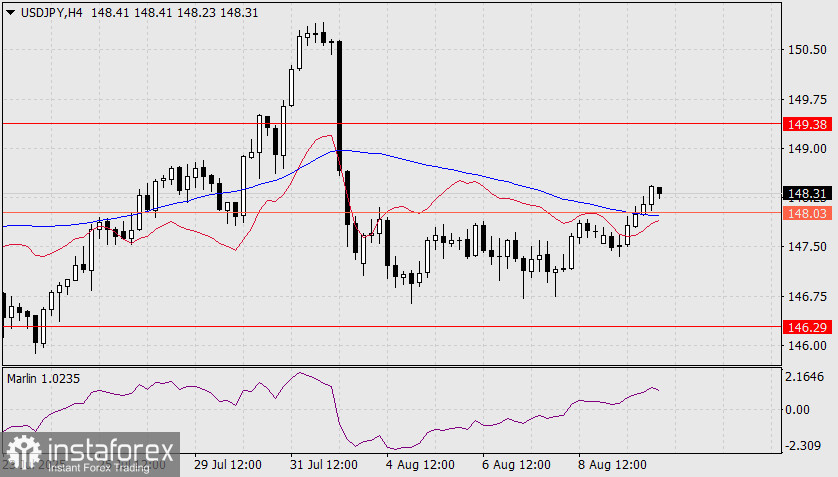Viewport: 838px width, 477px height.
Task: Click the 4 Aug 12:00 time label
Action: click(x=420, y=465)
